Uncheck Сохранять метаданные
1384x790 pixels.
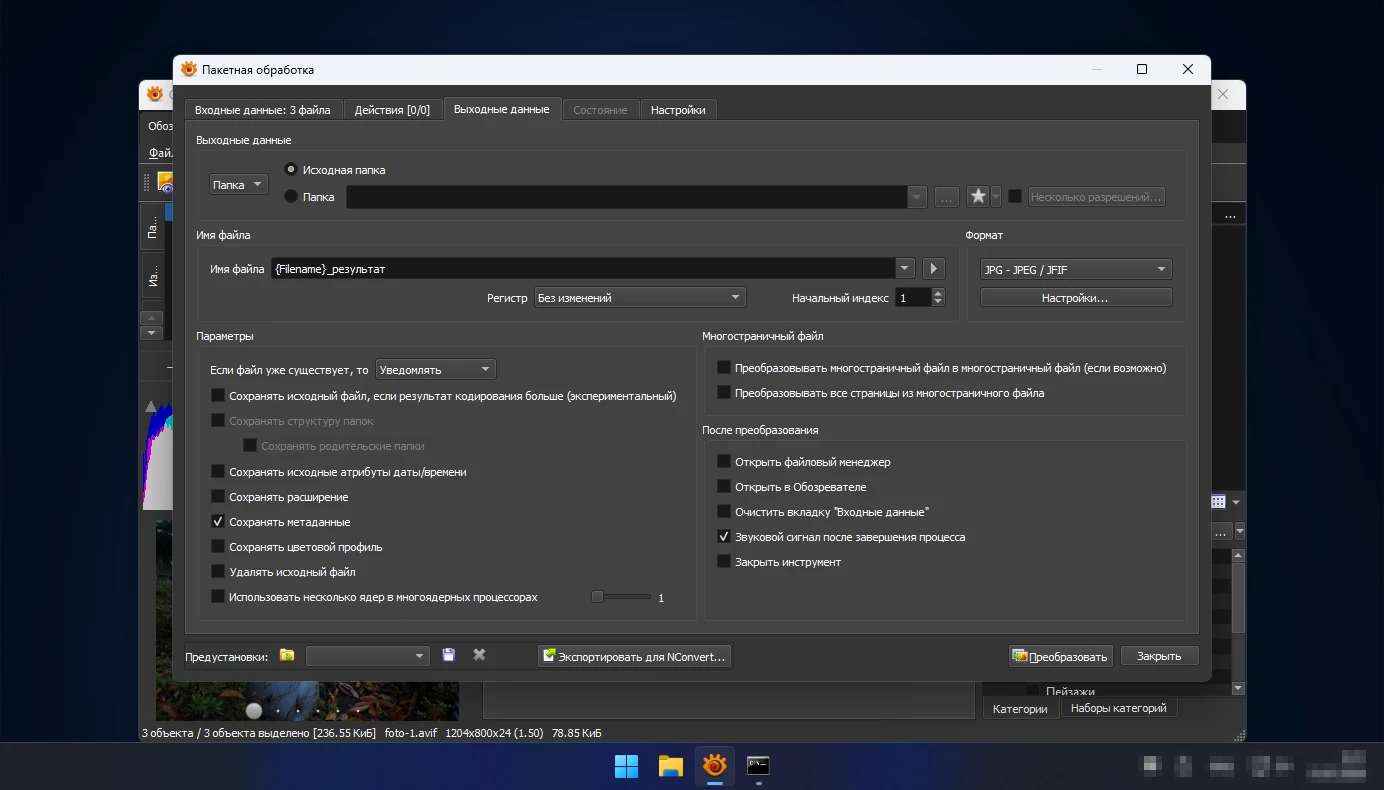coord(218,522)
